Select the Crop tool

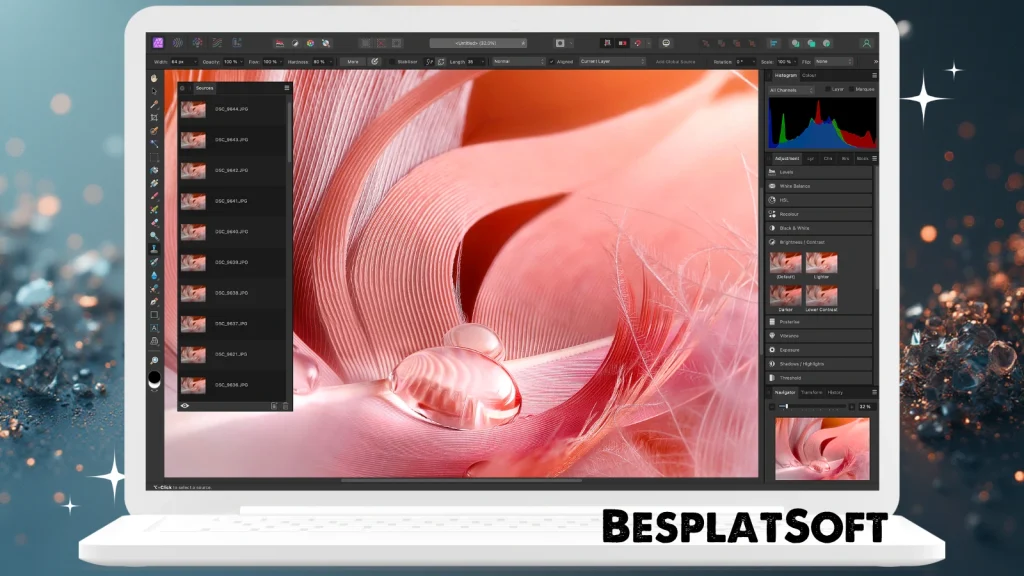point(155,115)
